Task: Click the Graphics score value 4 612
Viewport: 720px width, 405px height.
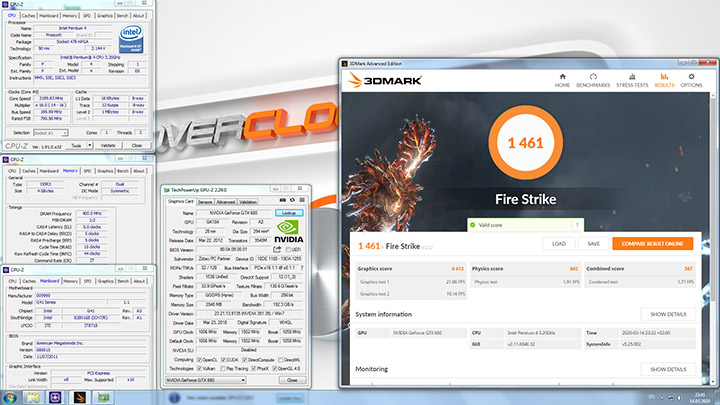Action: coord(457,269)
